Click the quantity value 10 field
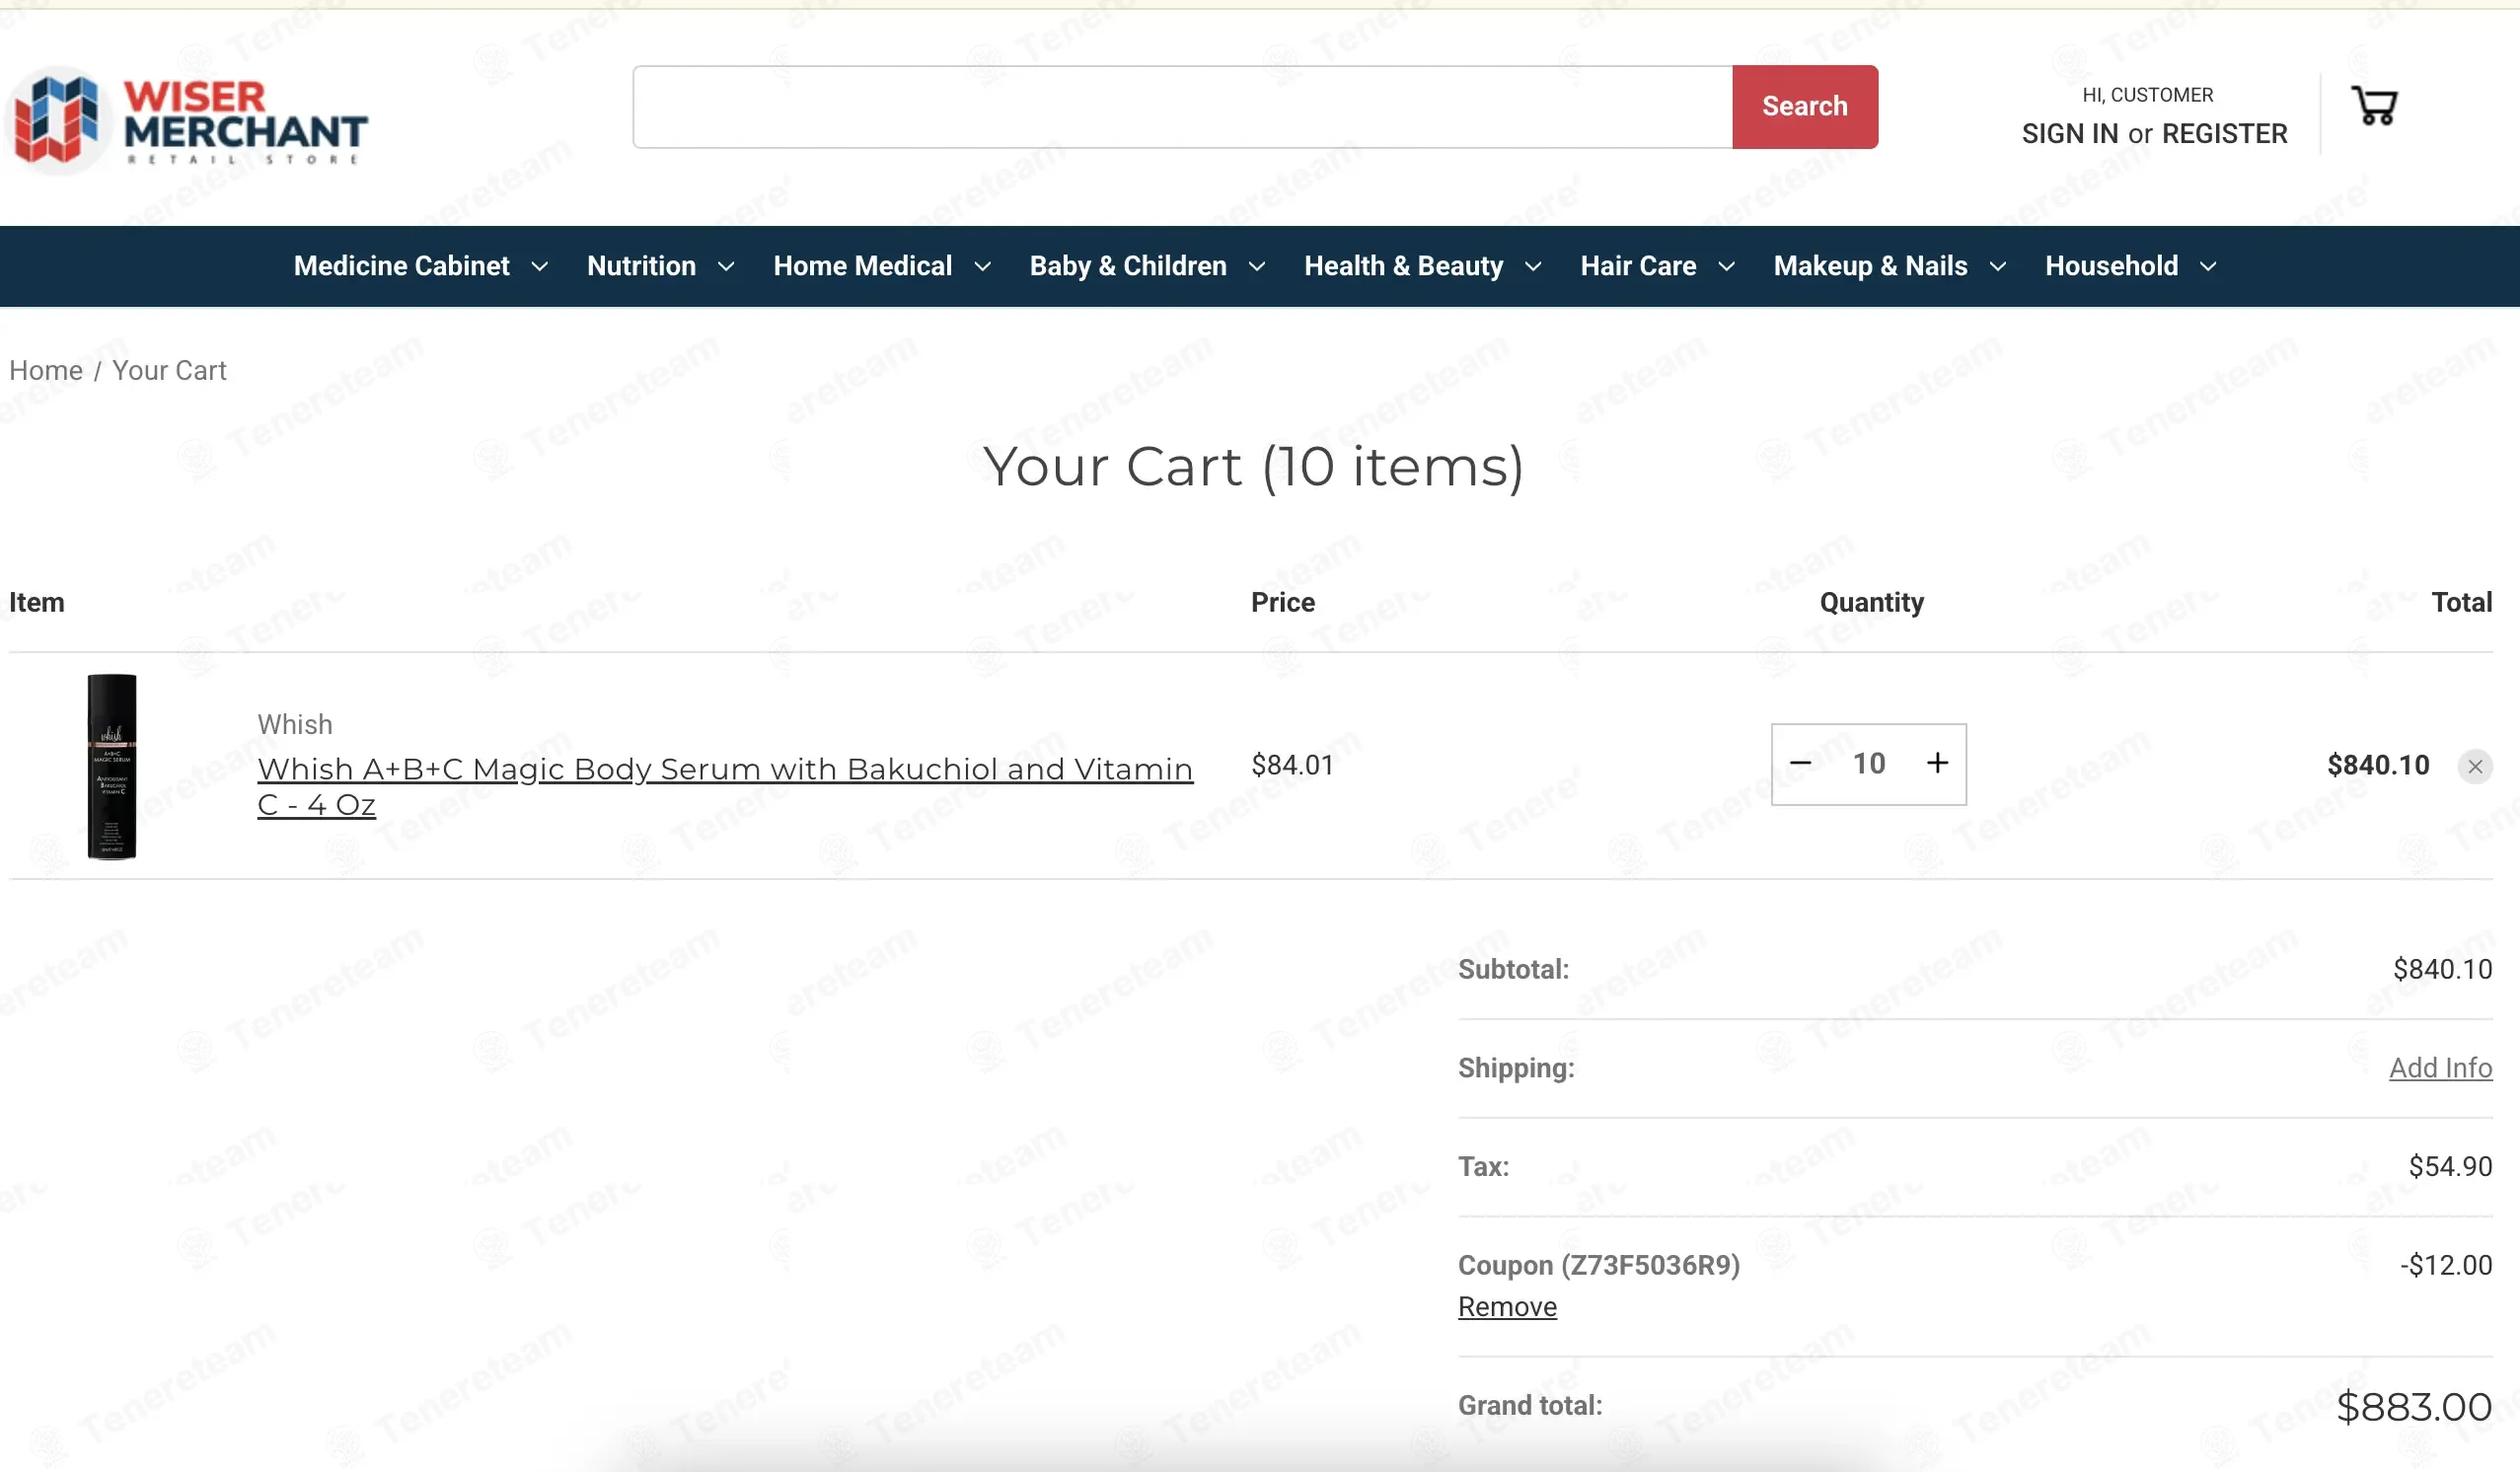The width and height of the screenshot is (2520, 1472). (x=1868, y=763)
